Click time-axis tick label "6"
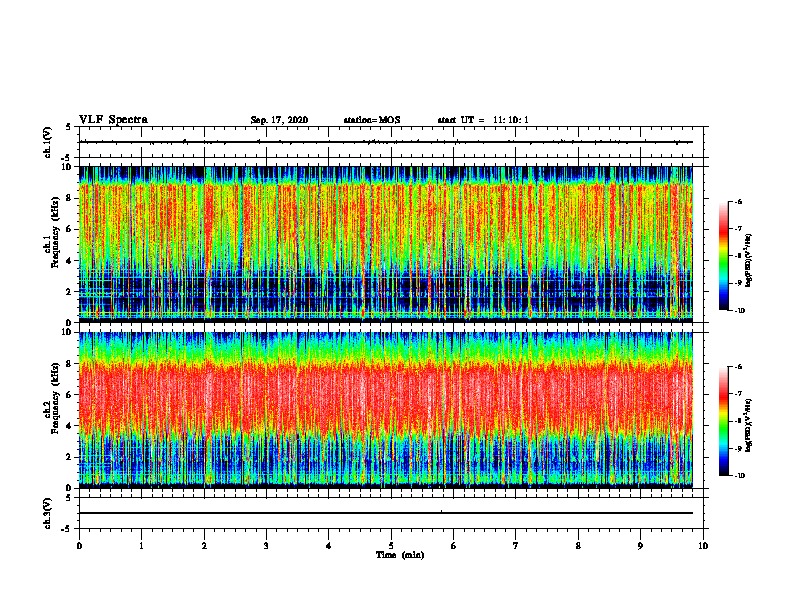 tap(454, 546)
